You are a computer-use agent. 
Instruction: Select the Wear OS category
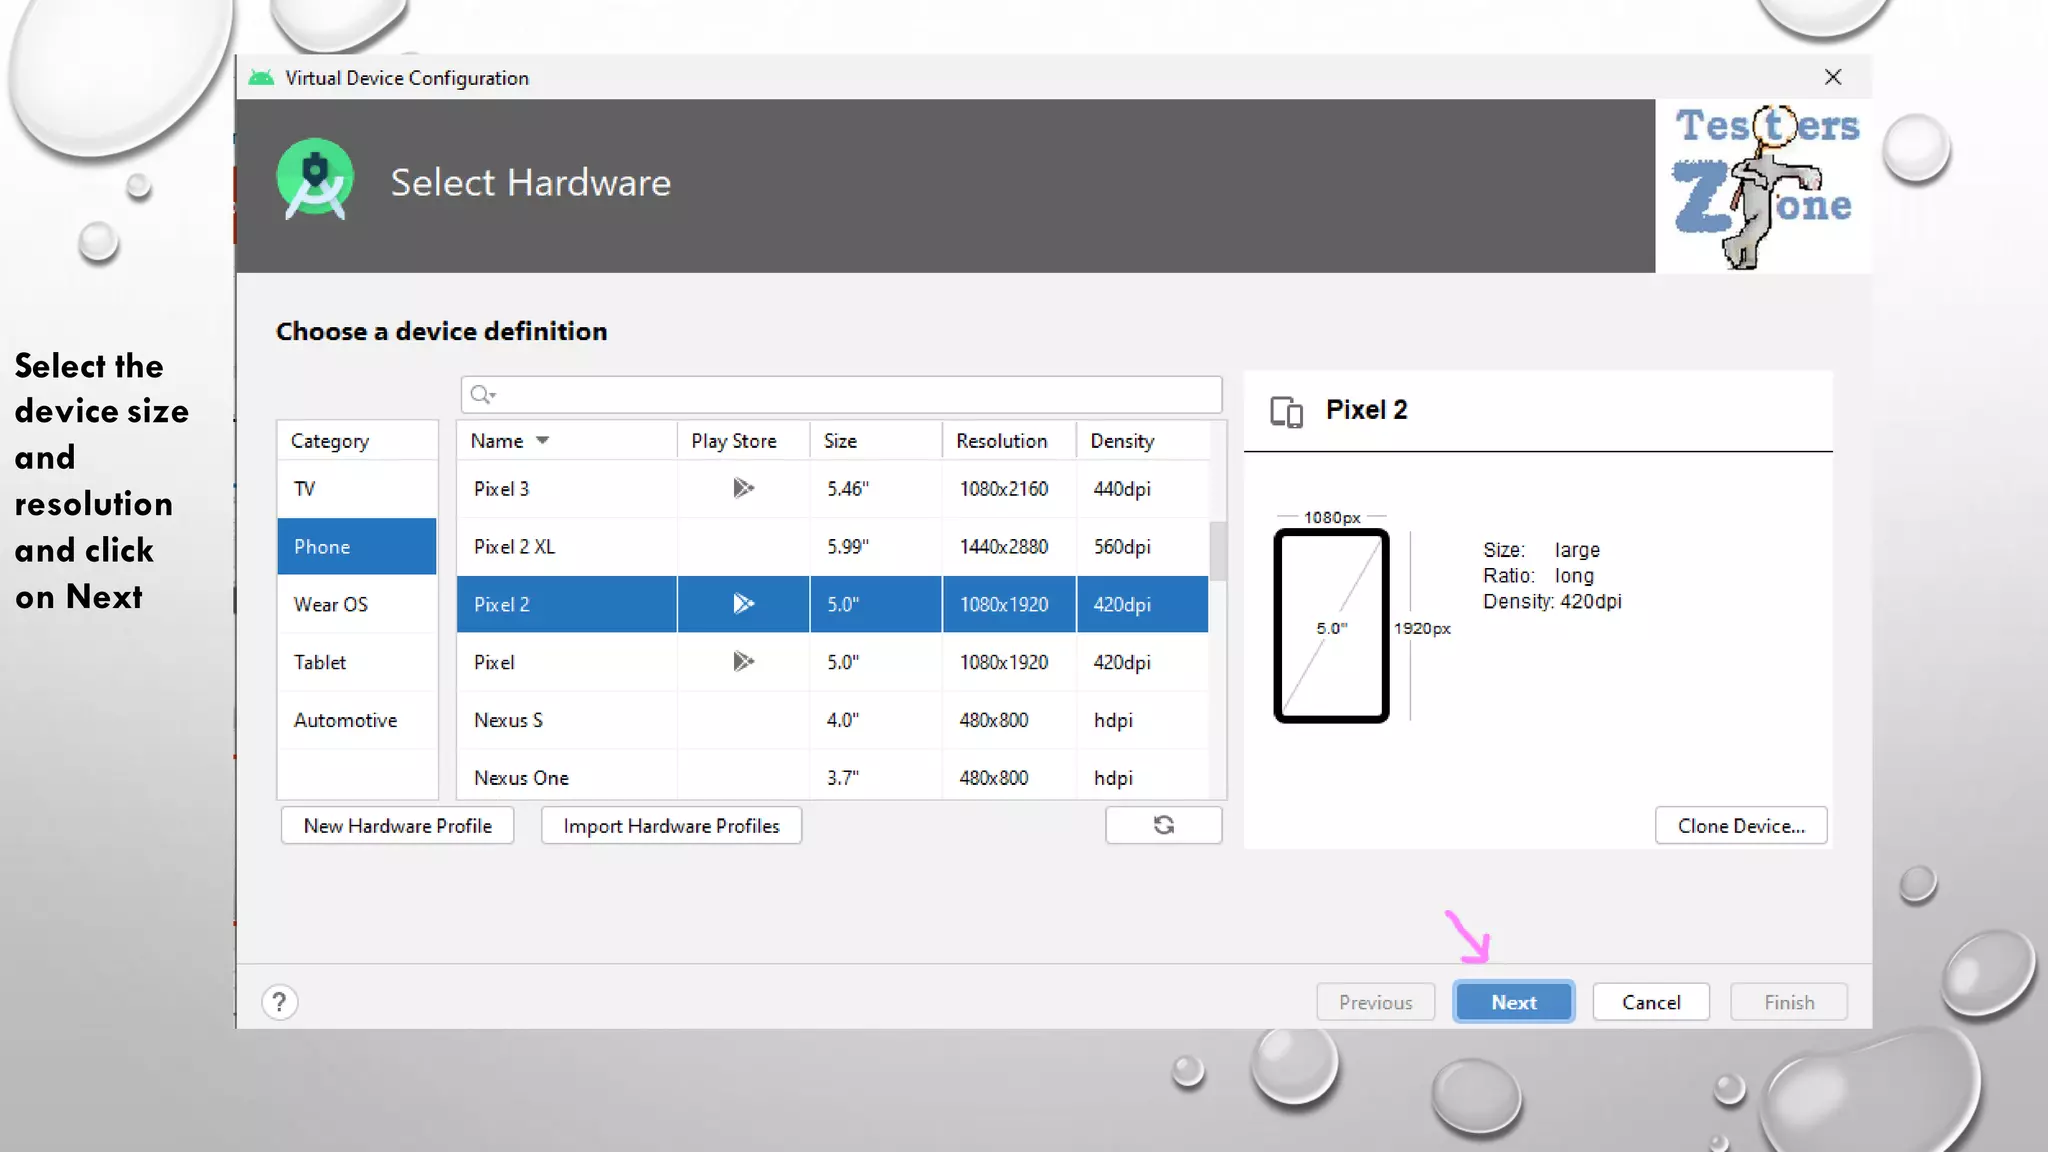tap(357, 604)
